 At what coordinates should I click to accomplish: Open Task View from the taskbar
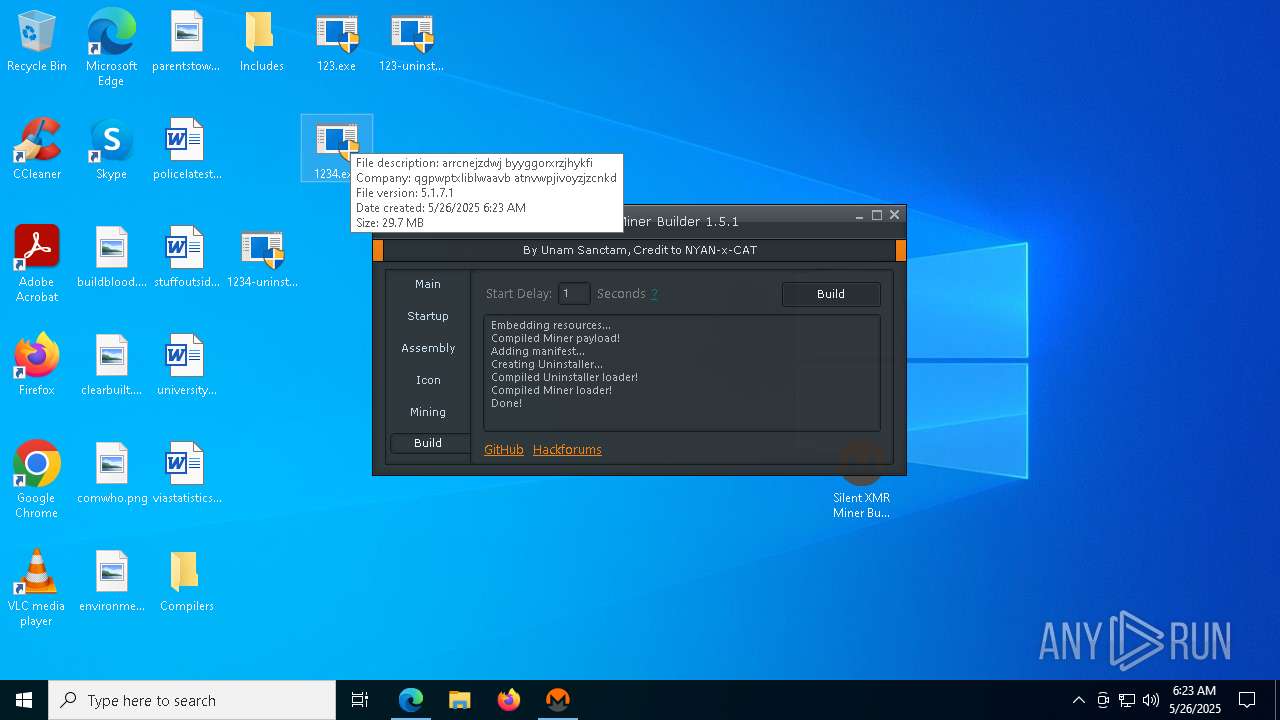[x=360, y=700]
